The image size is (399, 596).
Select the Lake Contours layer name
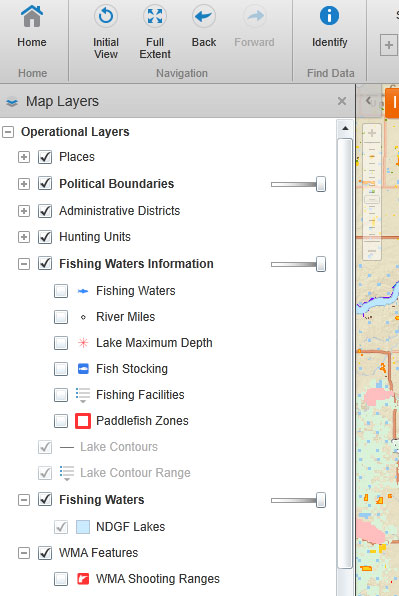(x=119, y=447)
